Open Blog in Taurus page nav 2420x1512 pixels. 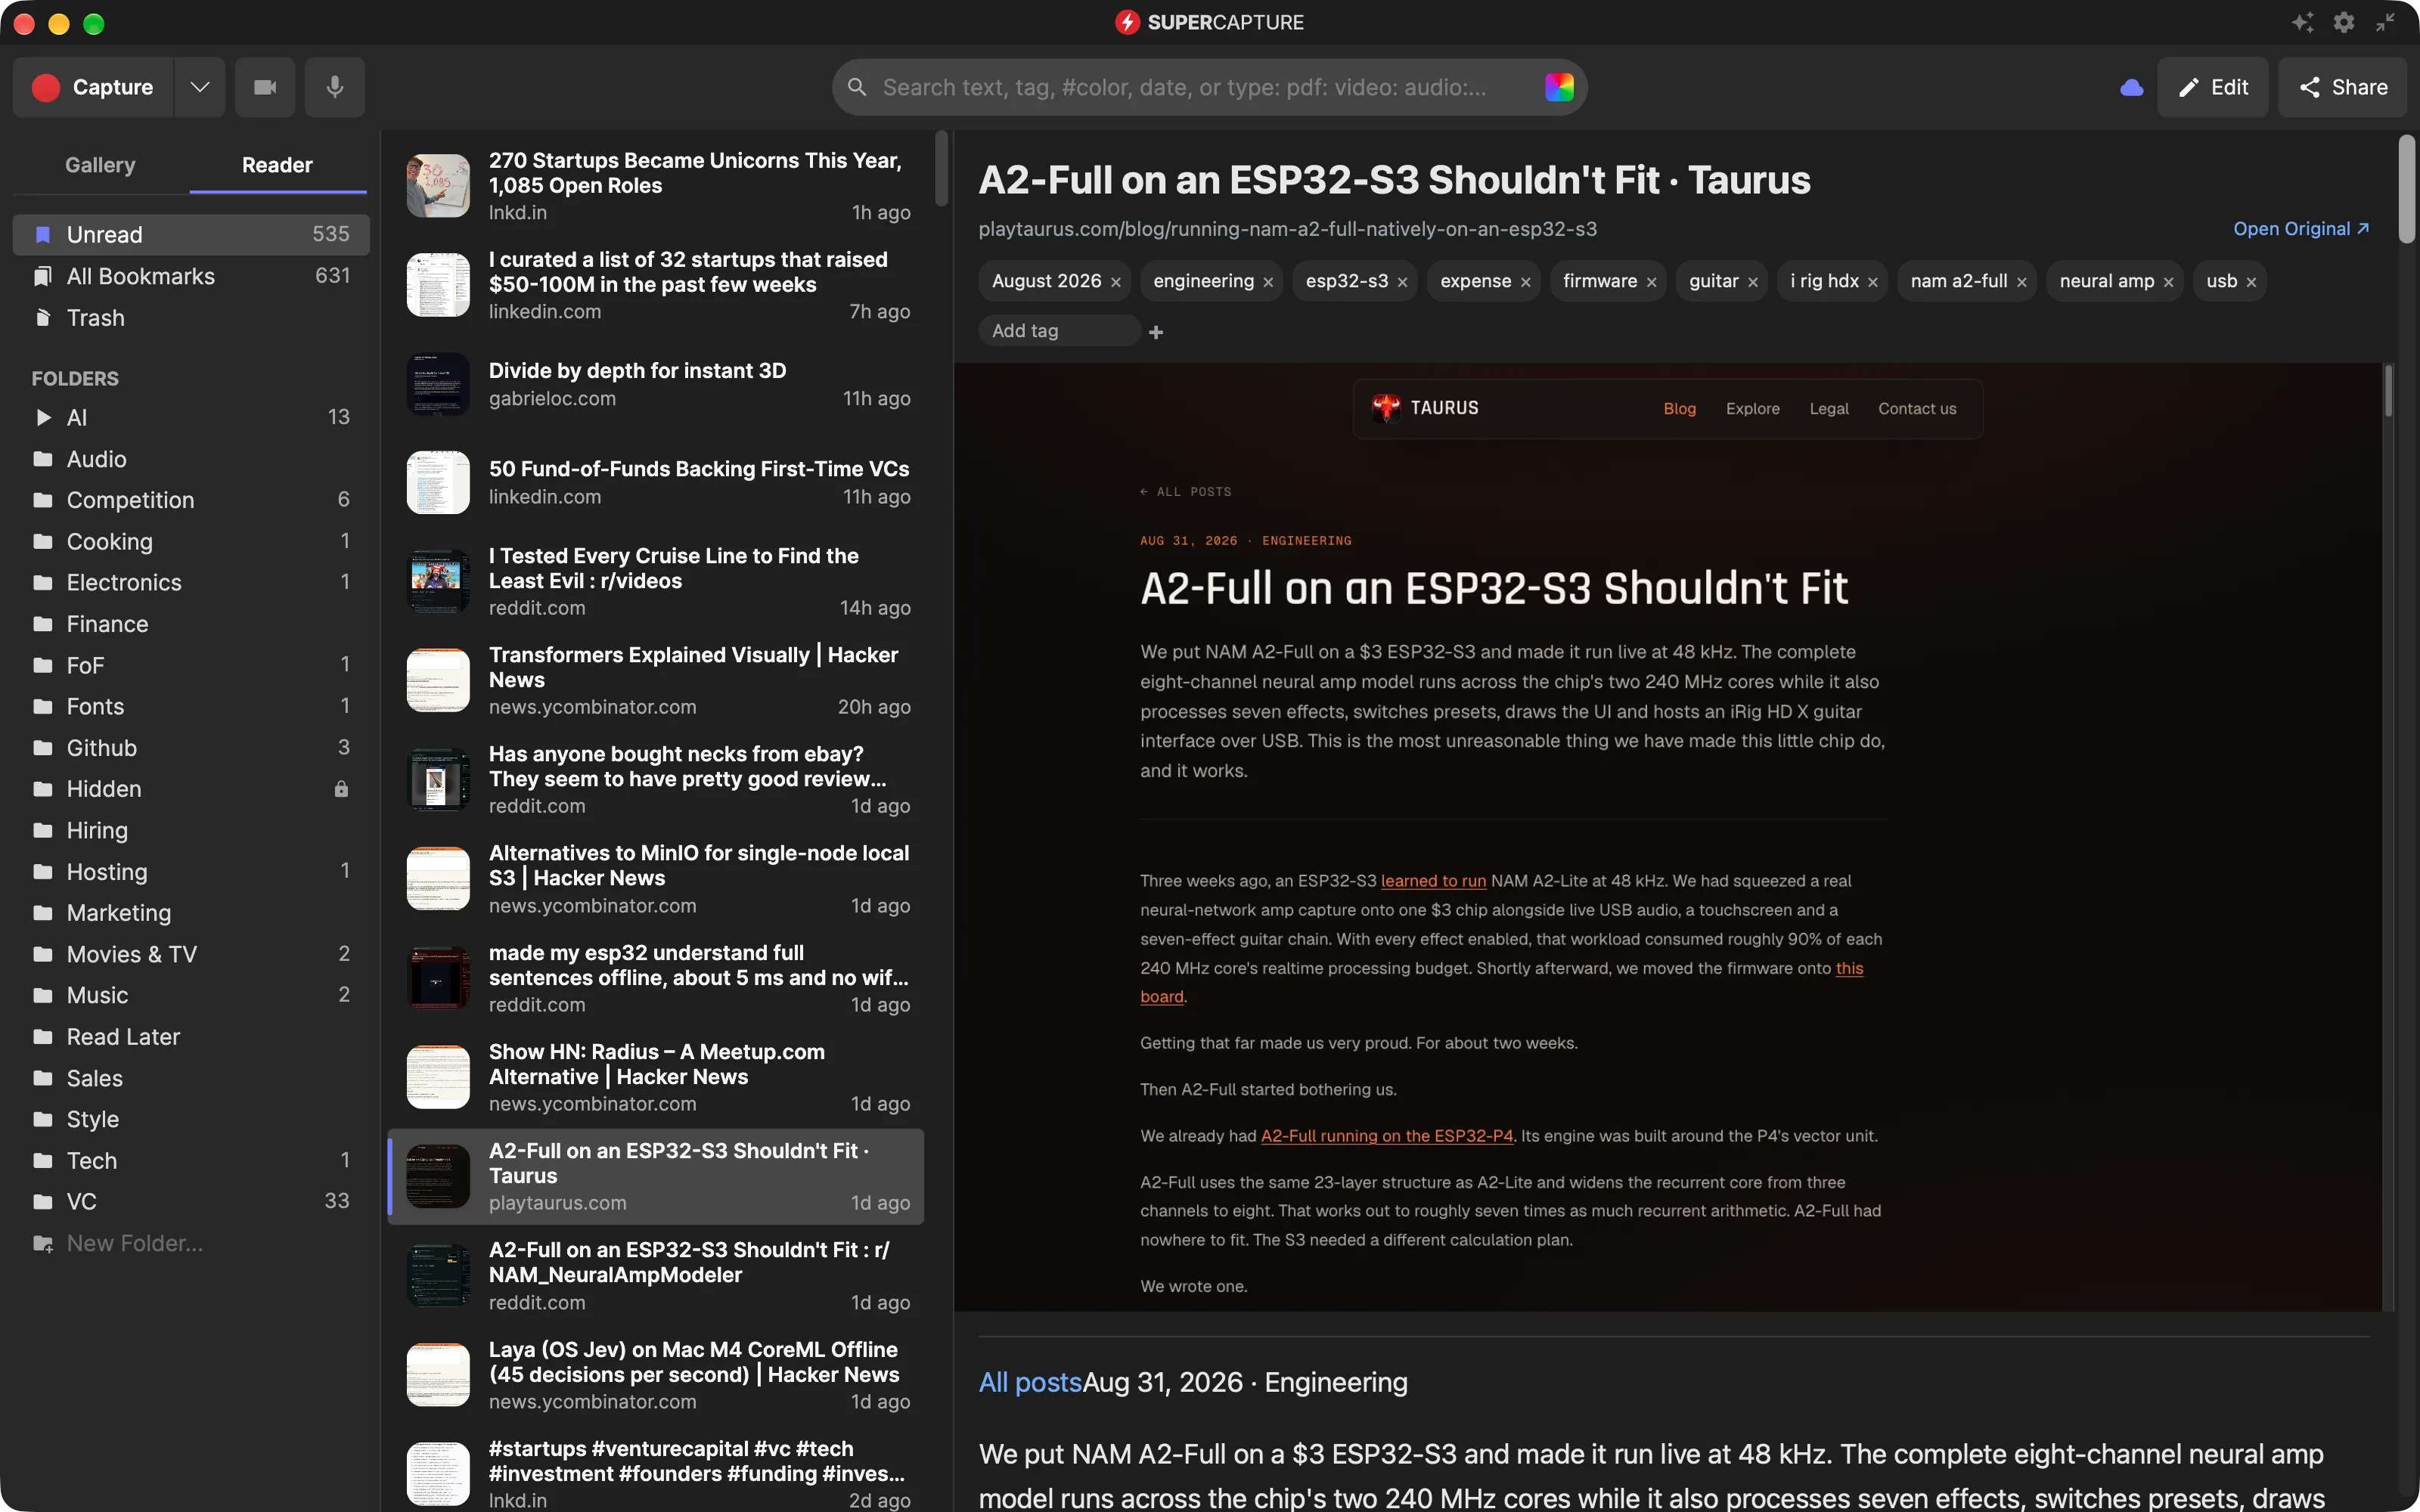pyautogui.click(x=1679, y=408)
